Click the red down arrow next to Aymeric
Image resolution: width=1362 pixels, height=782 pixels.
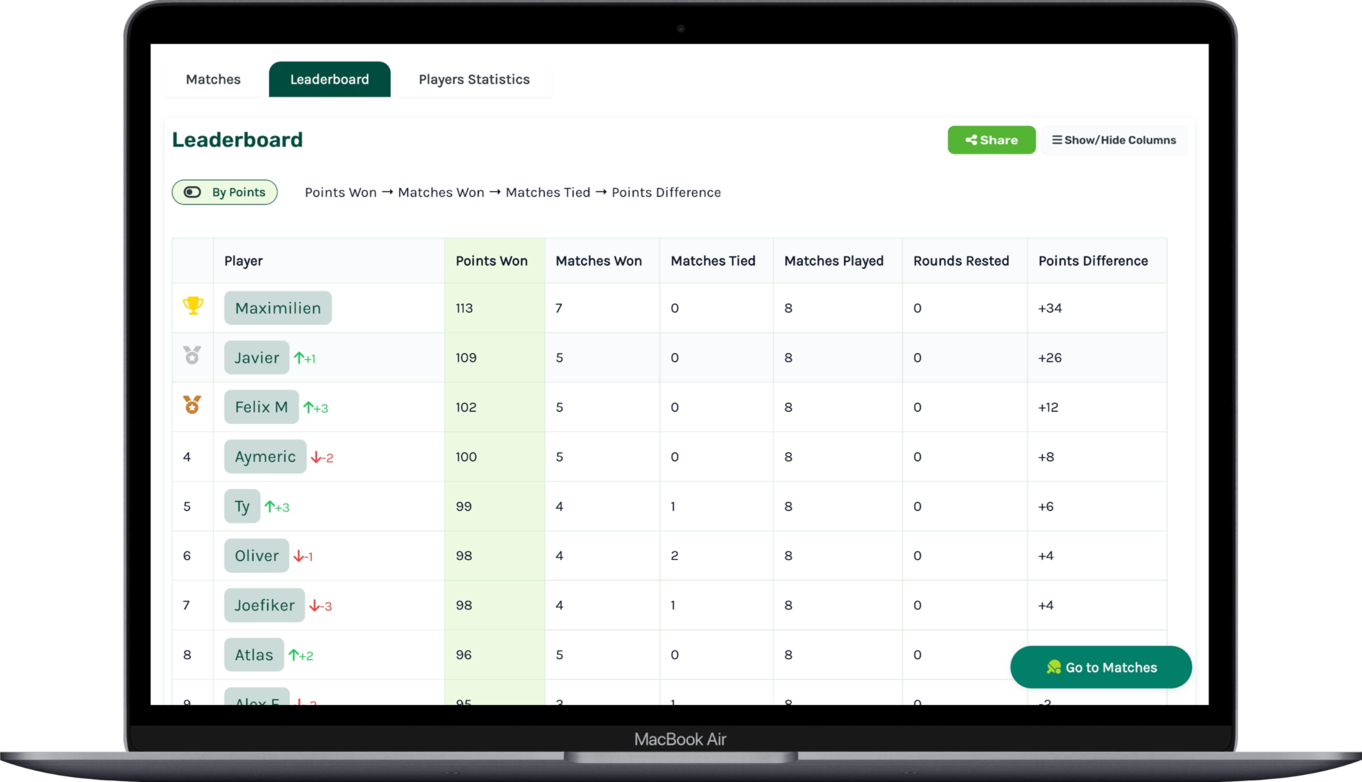pos(316,457)
